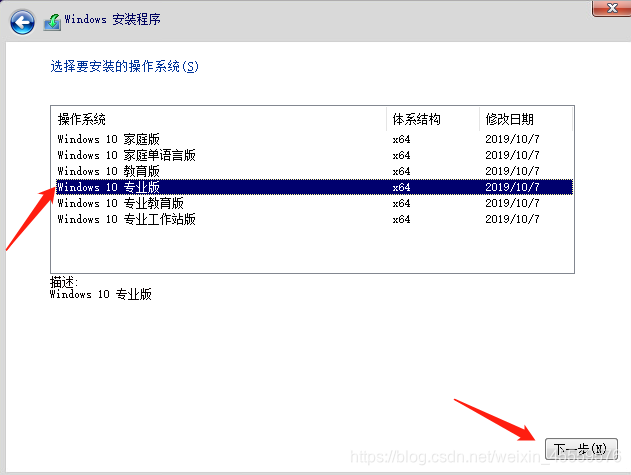The width and height of the screenshot is (631, 475).
Task: Click the 修改日期 column header
Action: coord(526,119)
